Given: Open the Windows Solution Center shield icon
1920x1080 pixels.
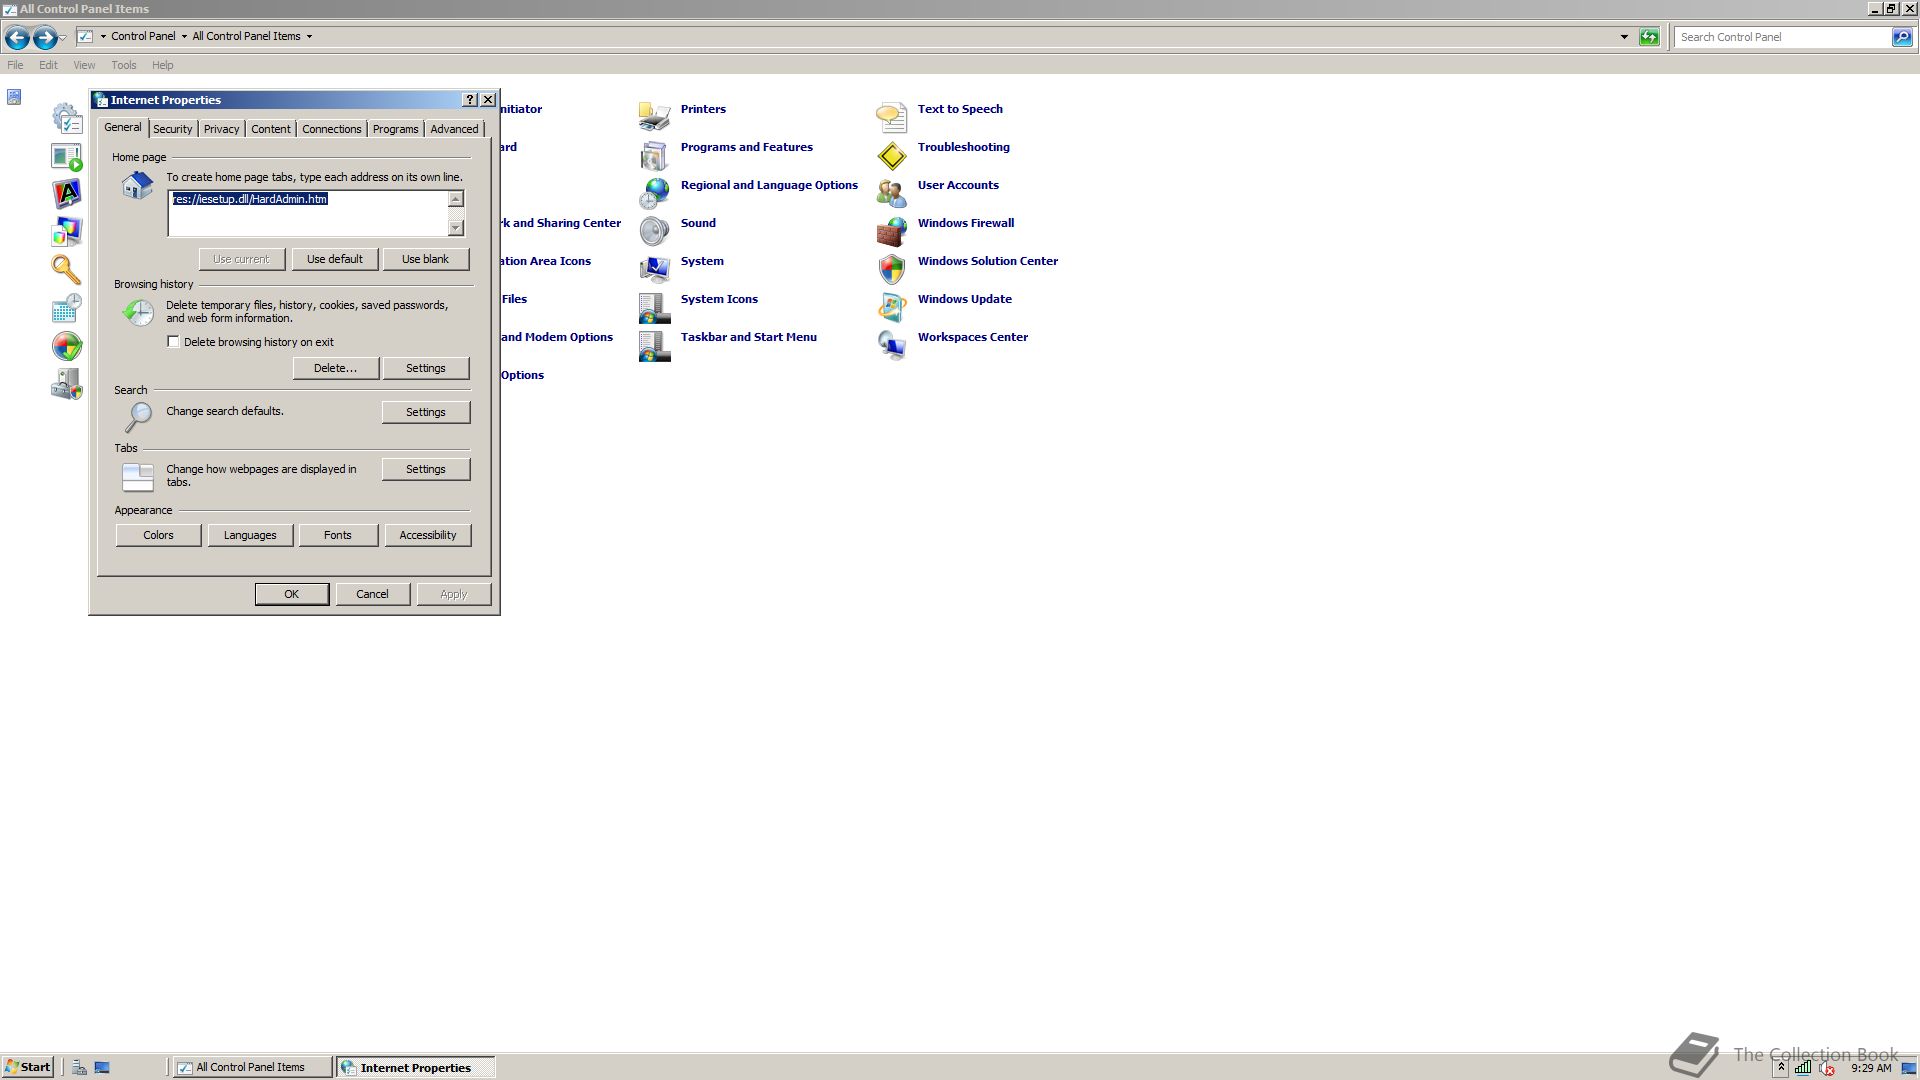Looking at the screenshot, I should pos(891,269).
